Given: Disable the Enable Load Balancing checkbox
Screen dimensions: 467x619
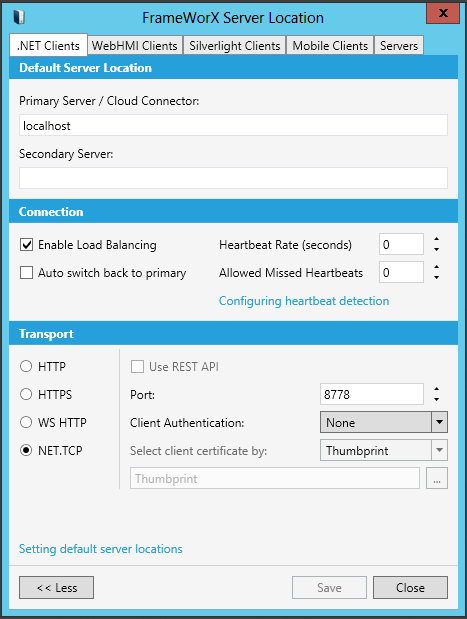Looking at the screenshot, I should point(26,245).
